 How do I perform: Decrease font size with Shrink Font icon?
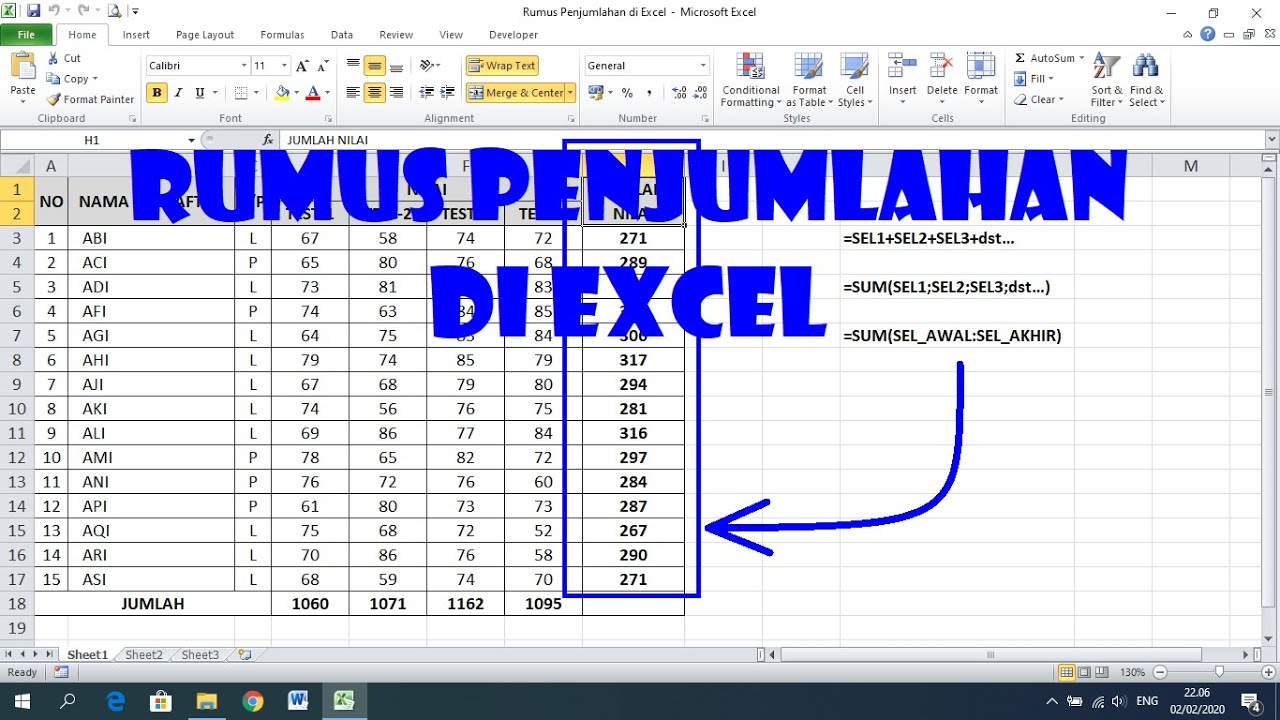point(323,65)
